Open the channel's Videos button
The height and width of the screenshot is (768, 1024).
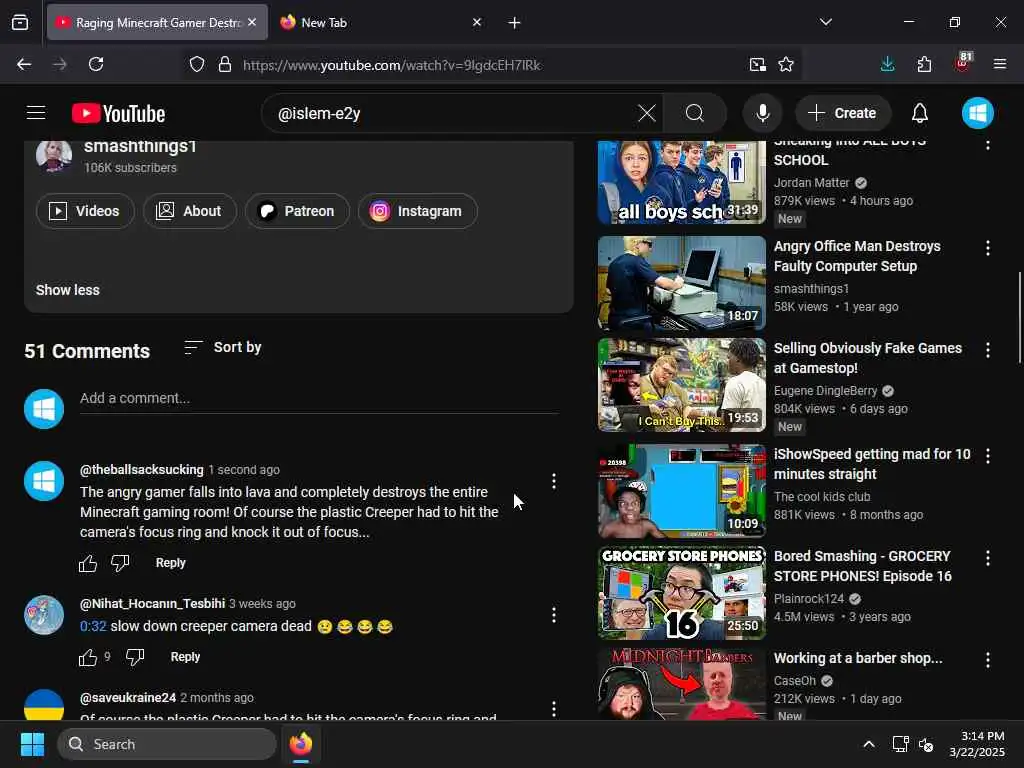[x=85, y=211]
